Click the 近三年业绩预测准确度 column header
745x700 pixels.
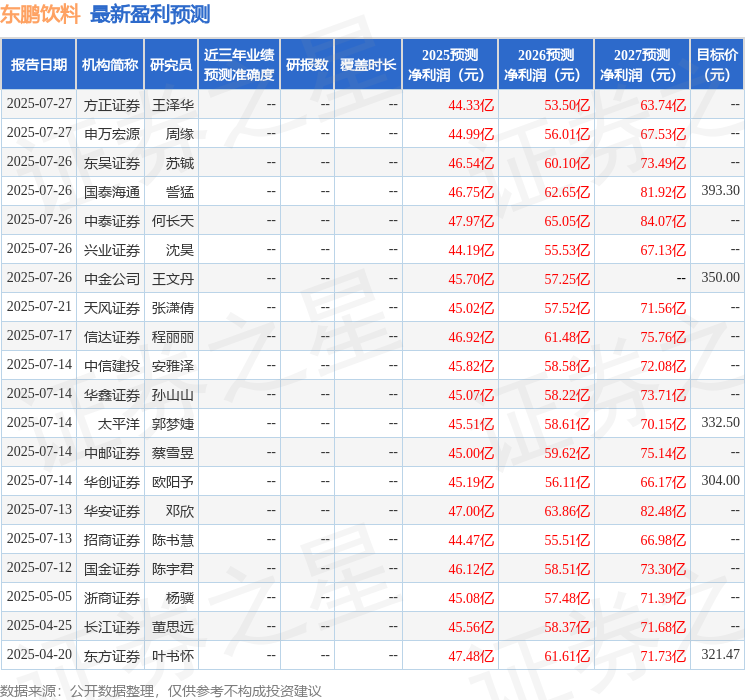238,65
